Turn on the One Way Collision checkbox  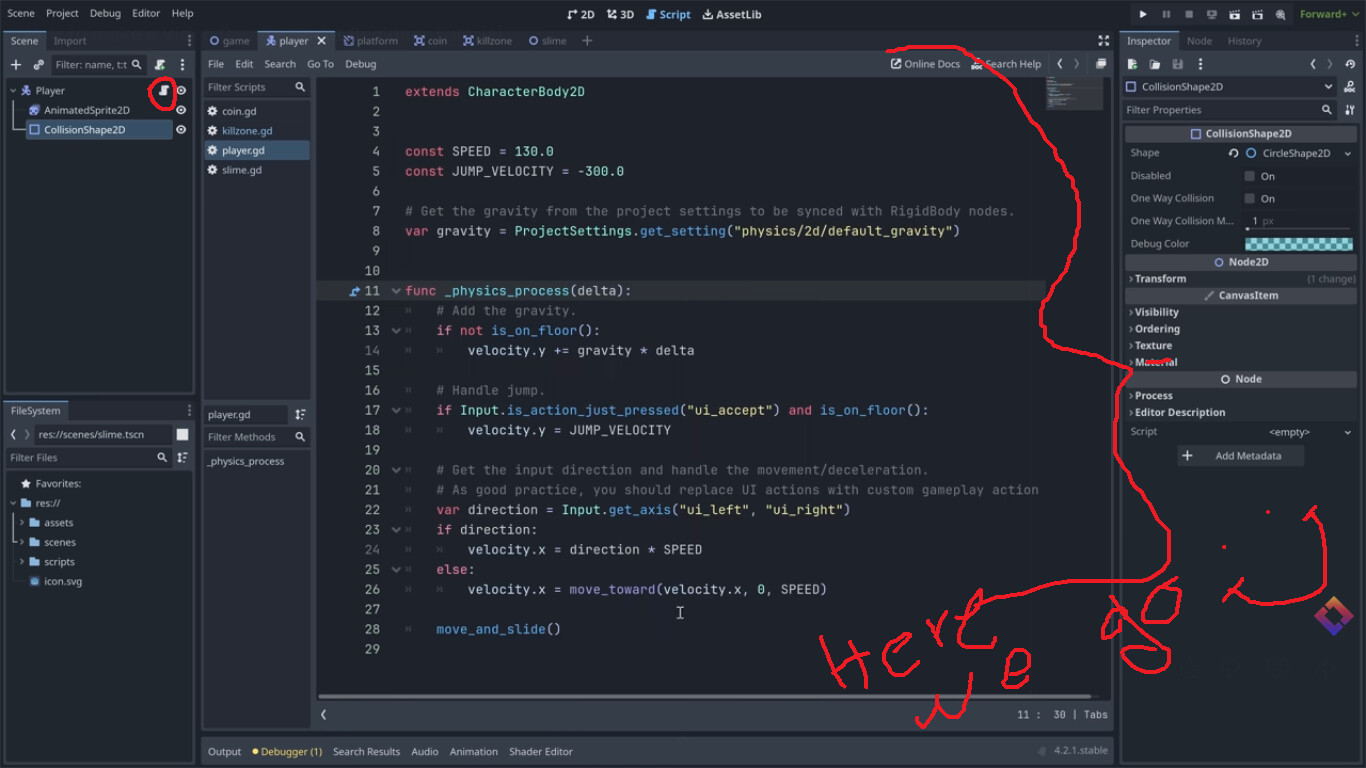click(1249, 199)
